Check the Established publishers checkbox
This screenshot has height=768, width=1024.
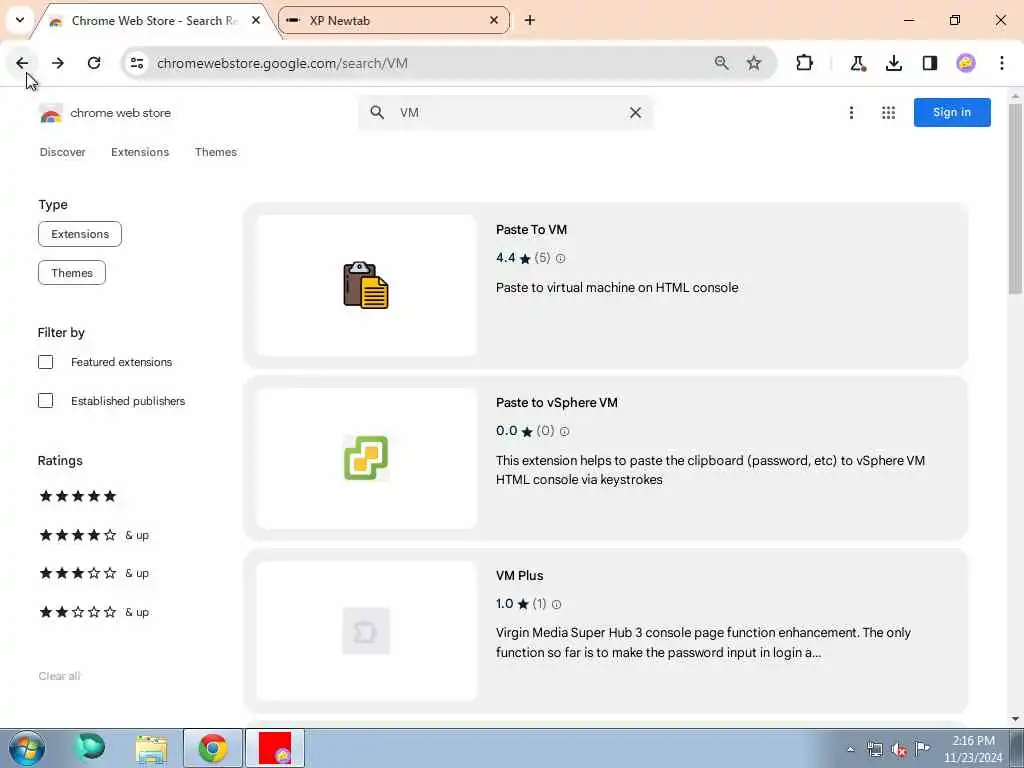(46, 400)
